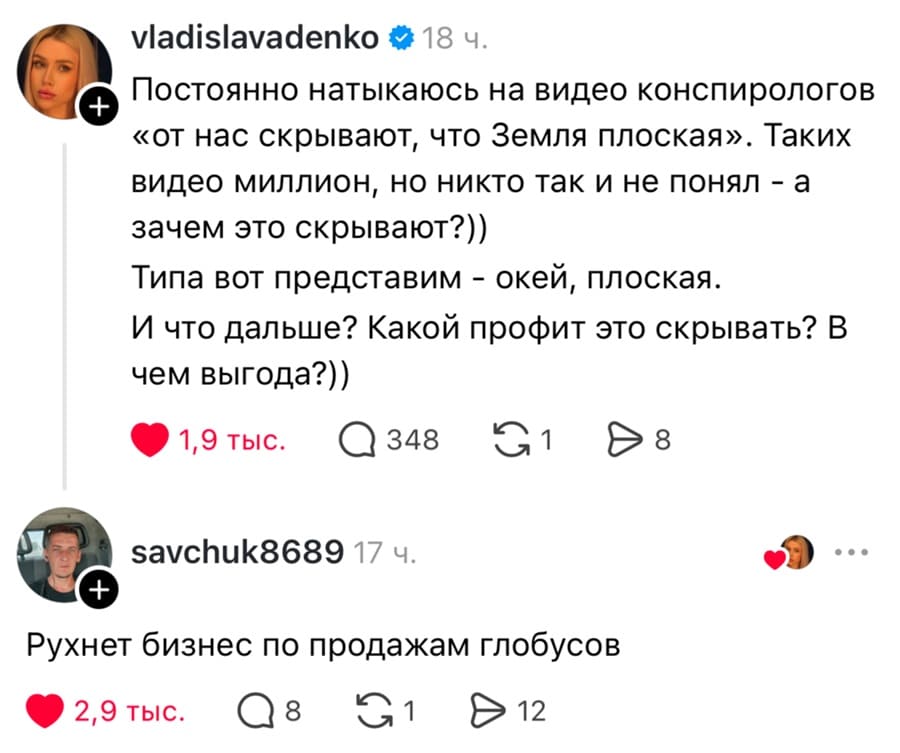The image size is (900, 753).
Task: Share savchuk8689's comment via the send icon
Action: tap(490, 711)
